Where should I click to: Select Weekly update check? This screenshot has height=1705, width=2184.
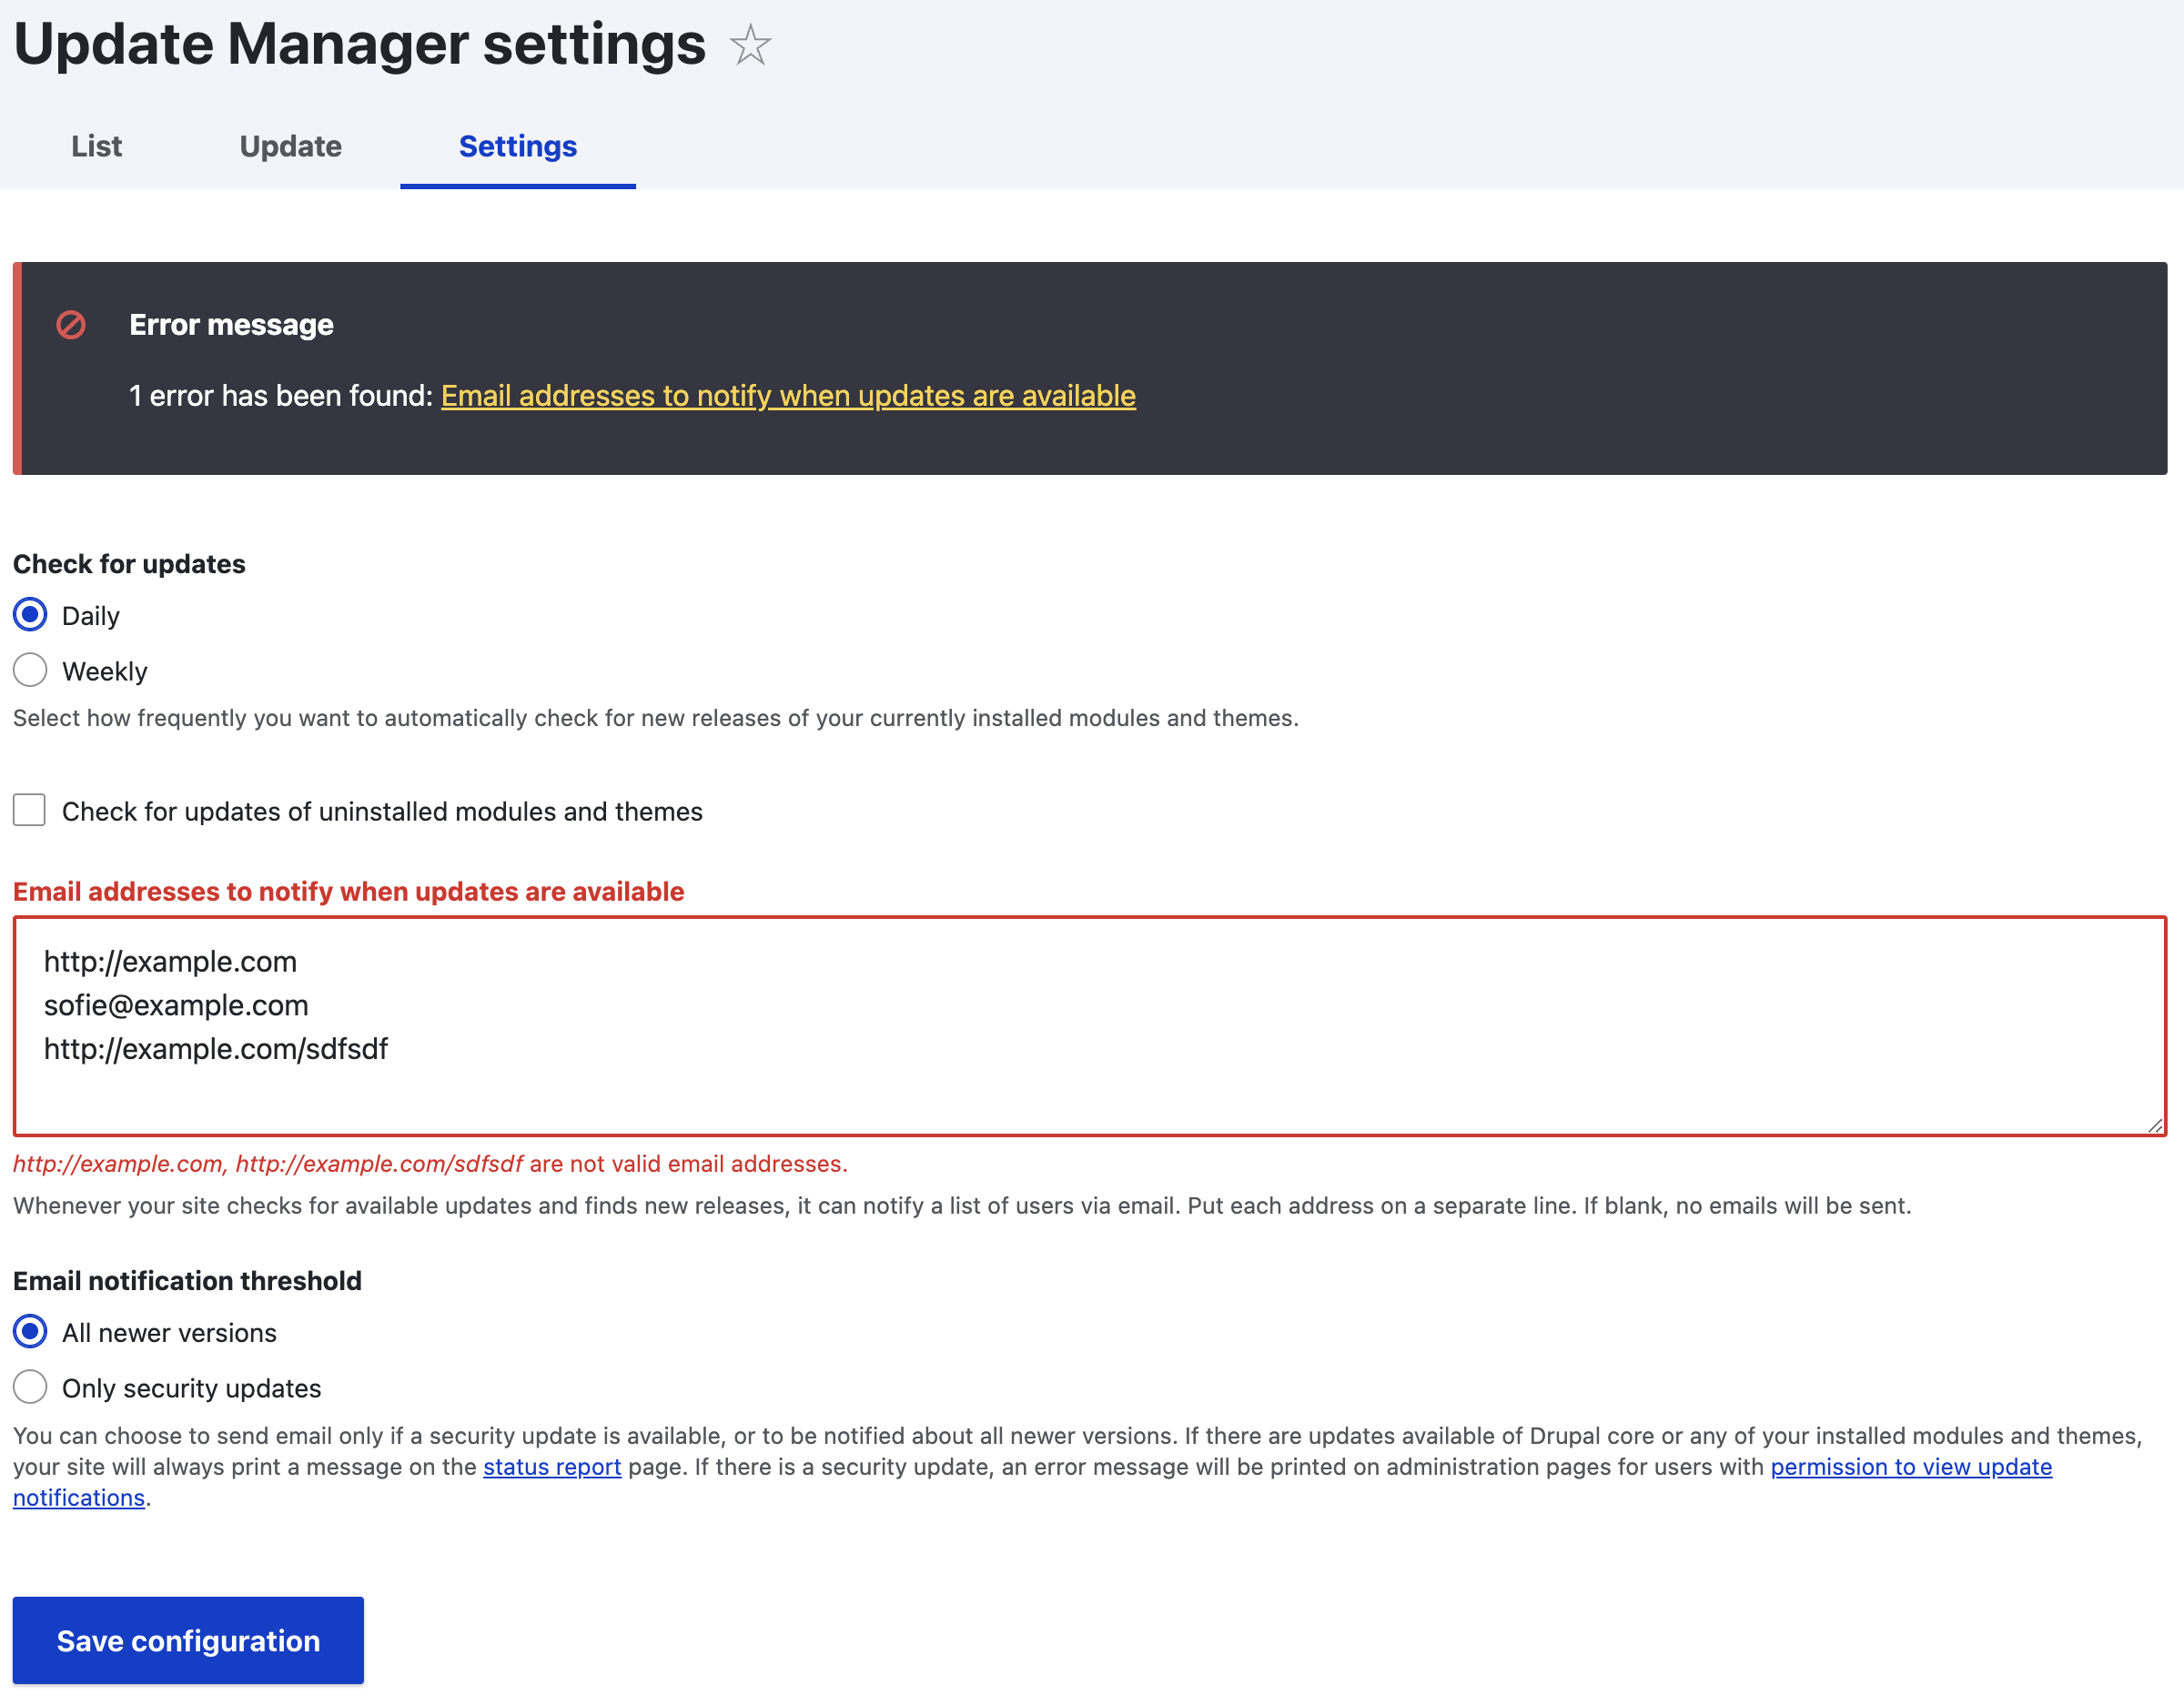30,670
